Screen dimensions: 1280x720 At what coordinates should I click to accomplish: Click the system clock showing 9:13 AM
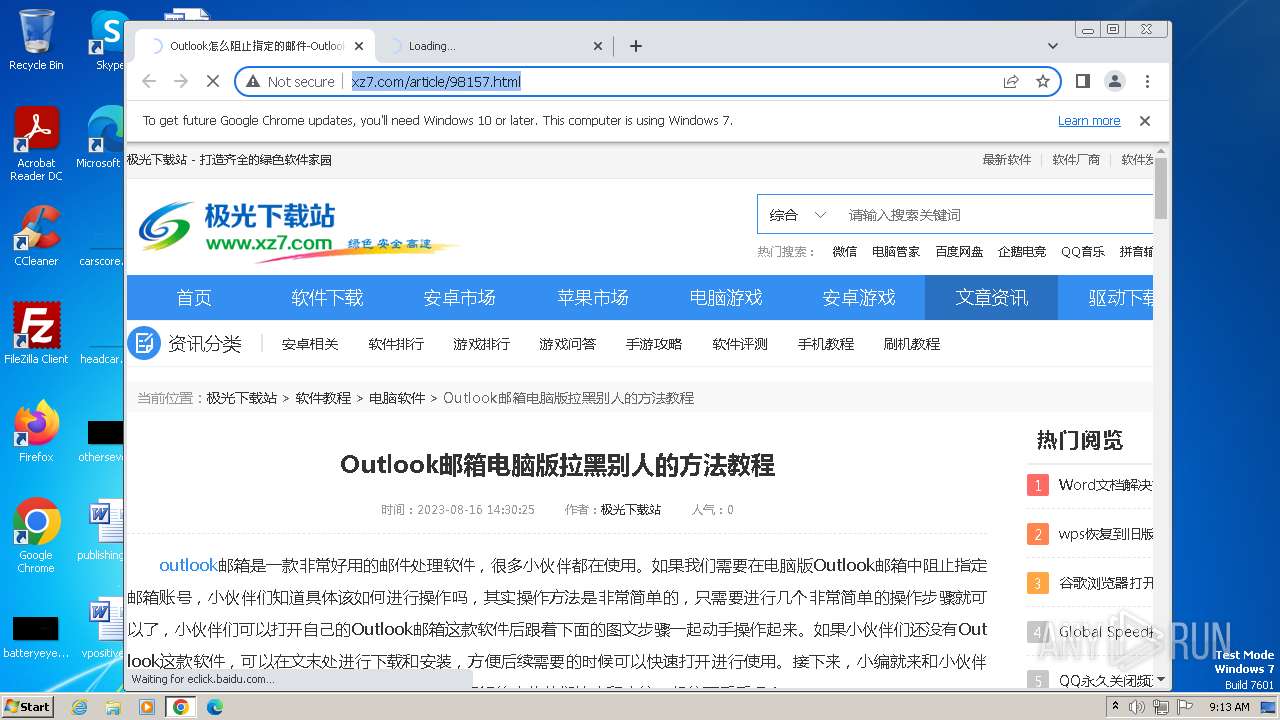point(1229,707)
